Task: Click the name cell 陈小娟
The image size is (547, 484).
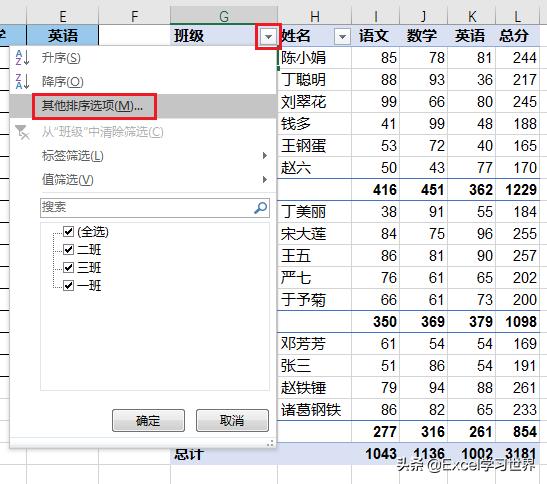Action: click(x=315, y=58)
